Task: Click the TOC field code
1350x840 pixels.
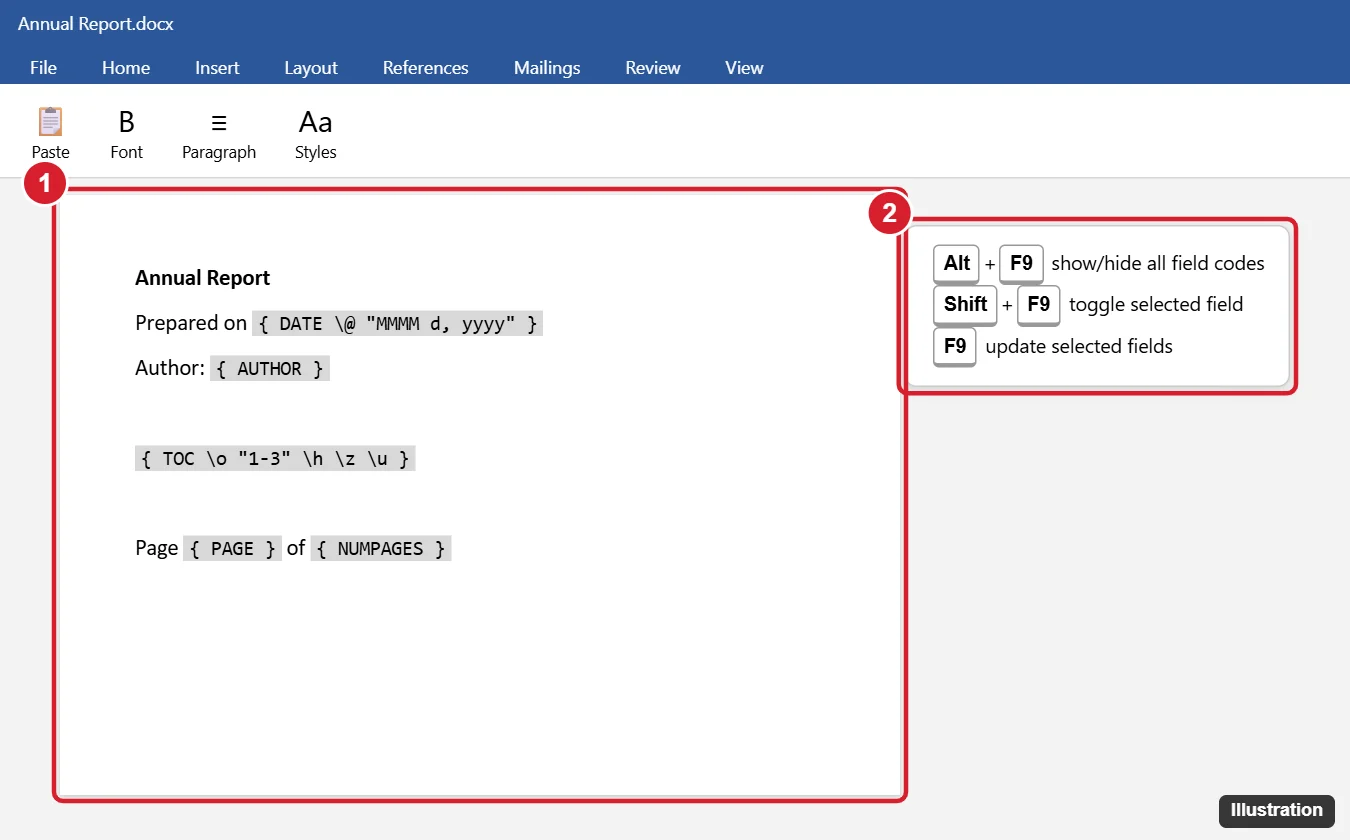Action: [275, 459]
